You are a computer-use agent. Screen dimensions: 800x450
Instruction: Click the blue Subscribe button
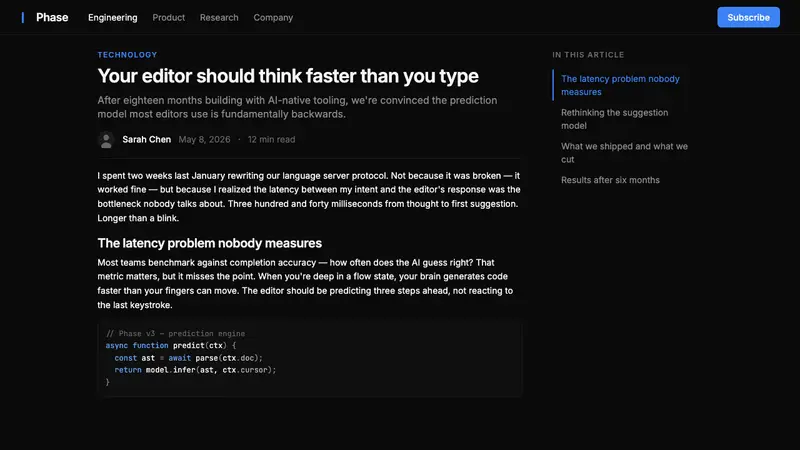748,17
